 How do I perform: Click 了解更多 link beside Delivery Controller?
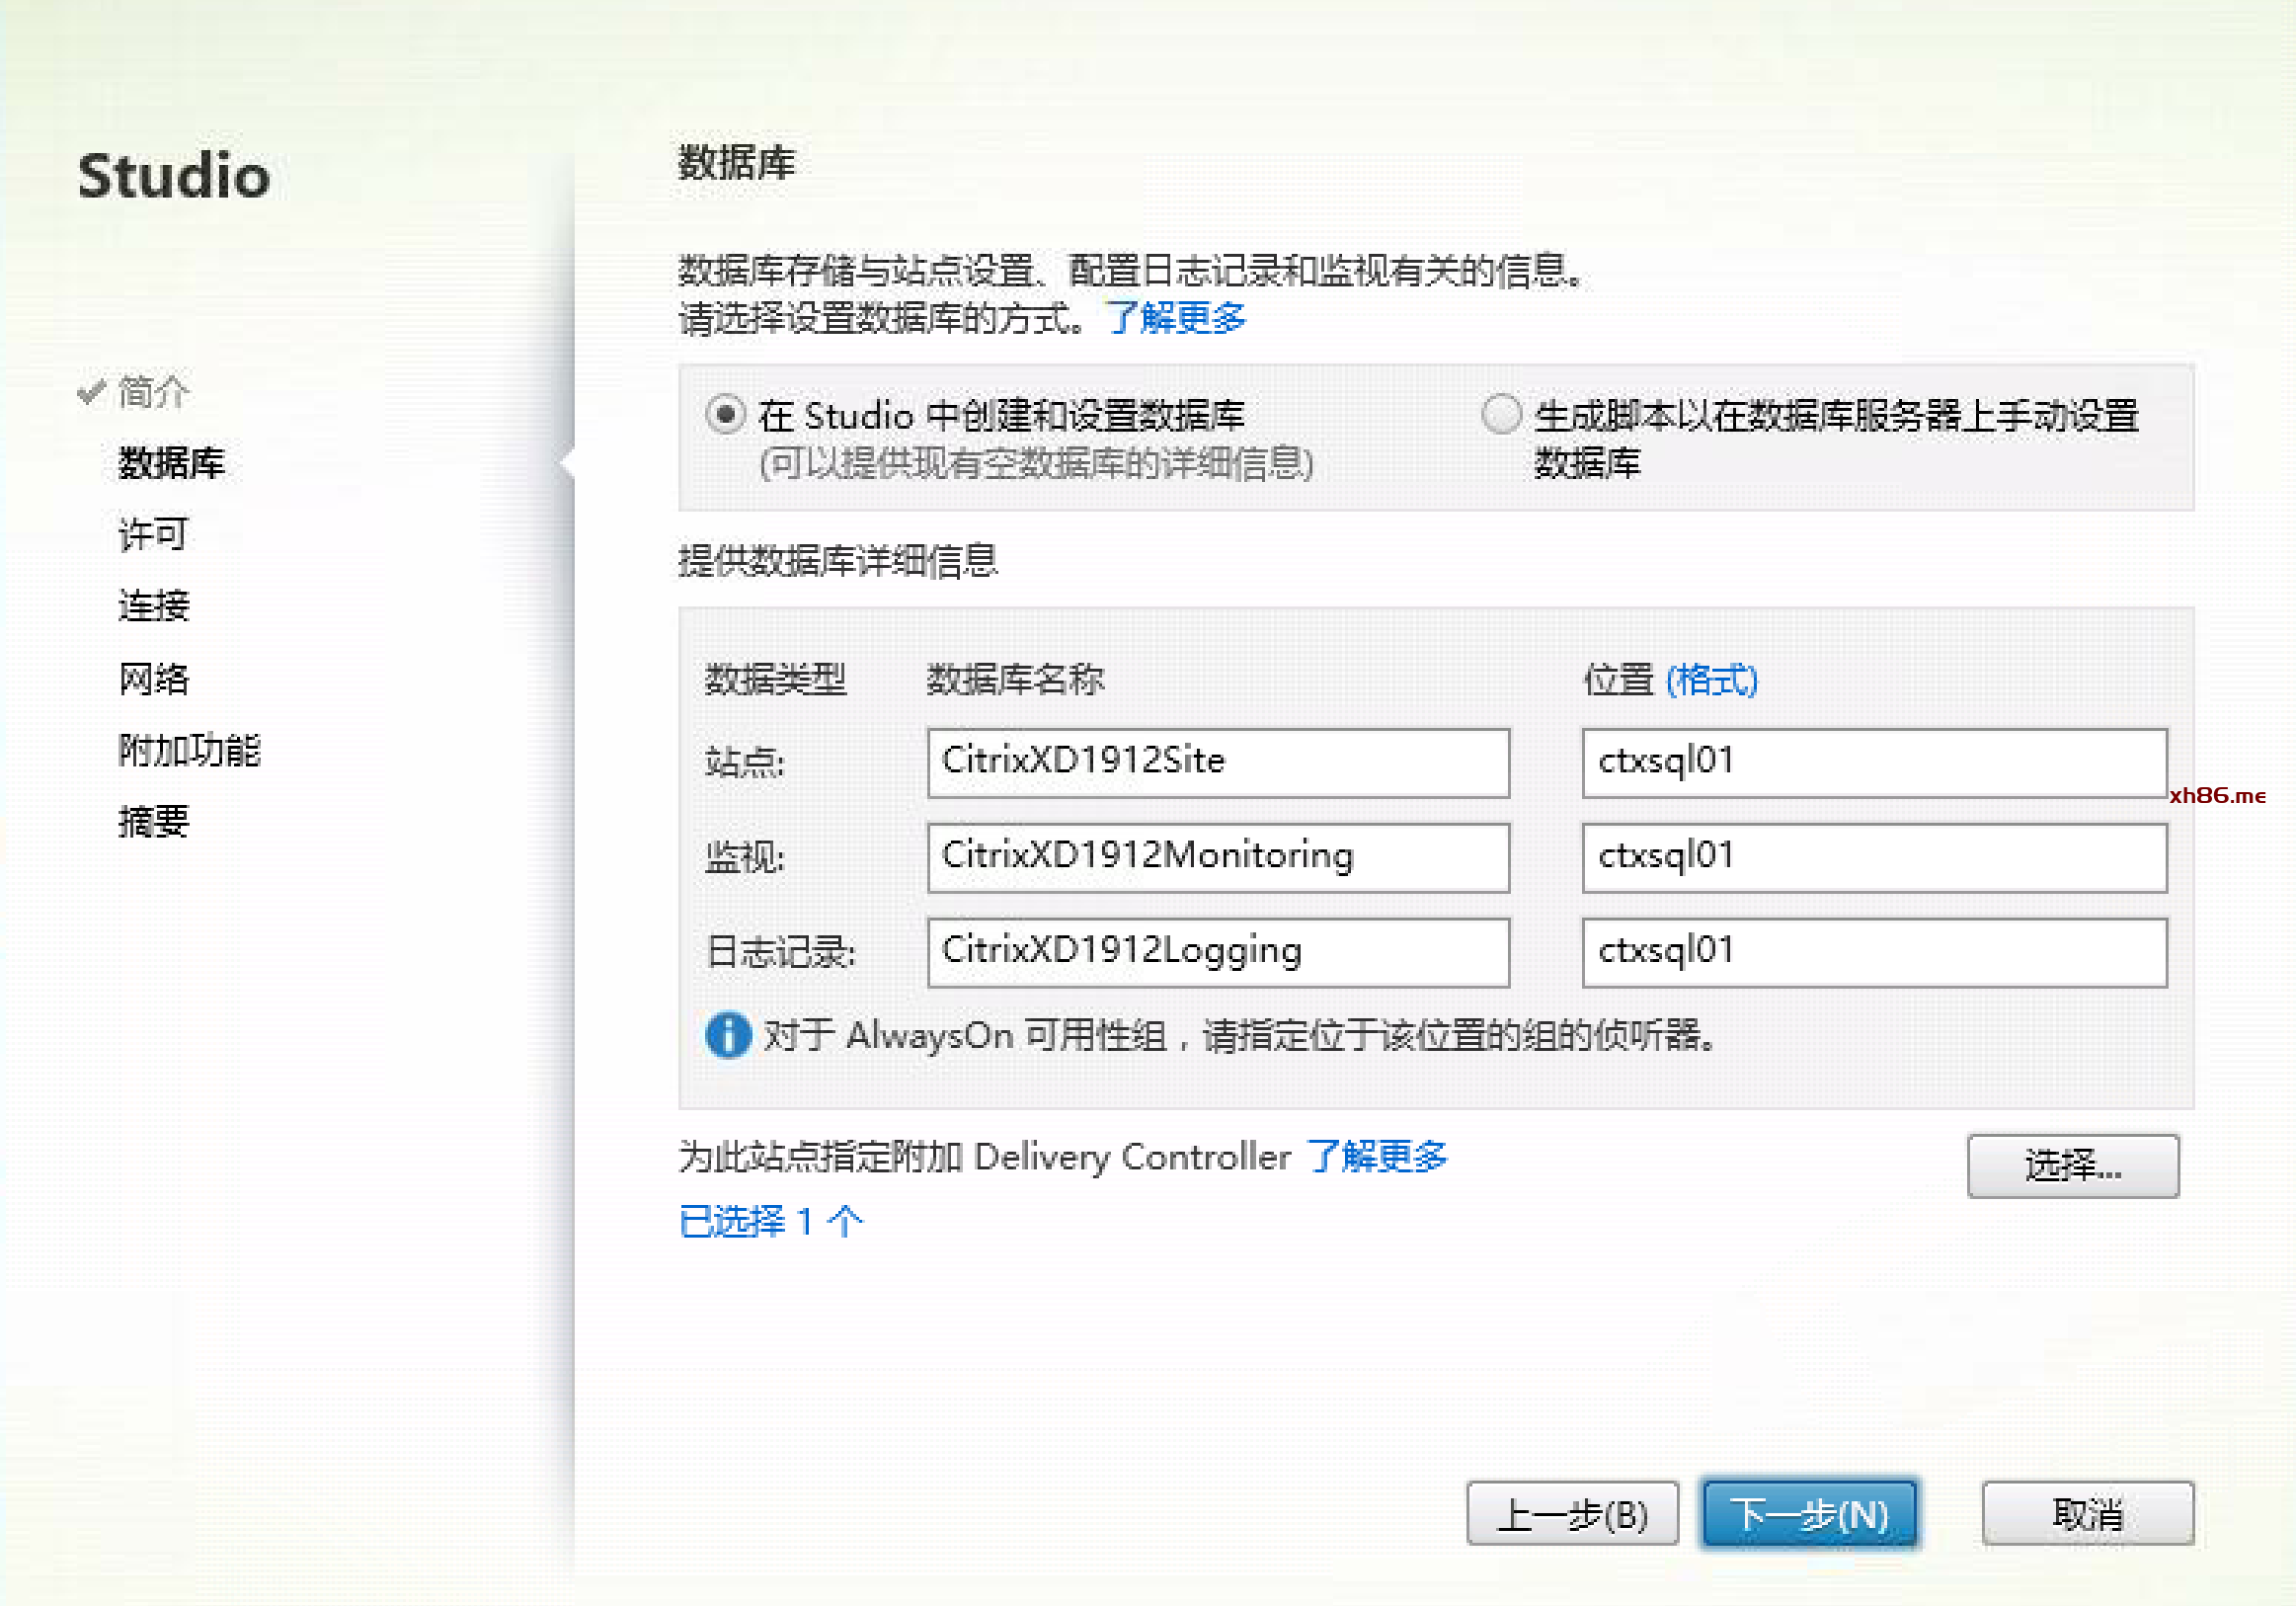click(1376, 1157)
